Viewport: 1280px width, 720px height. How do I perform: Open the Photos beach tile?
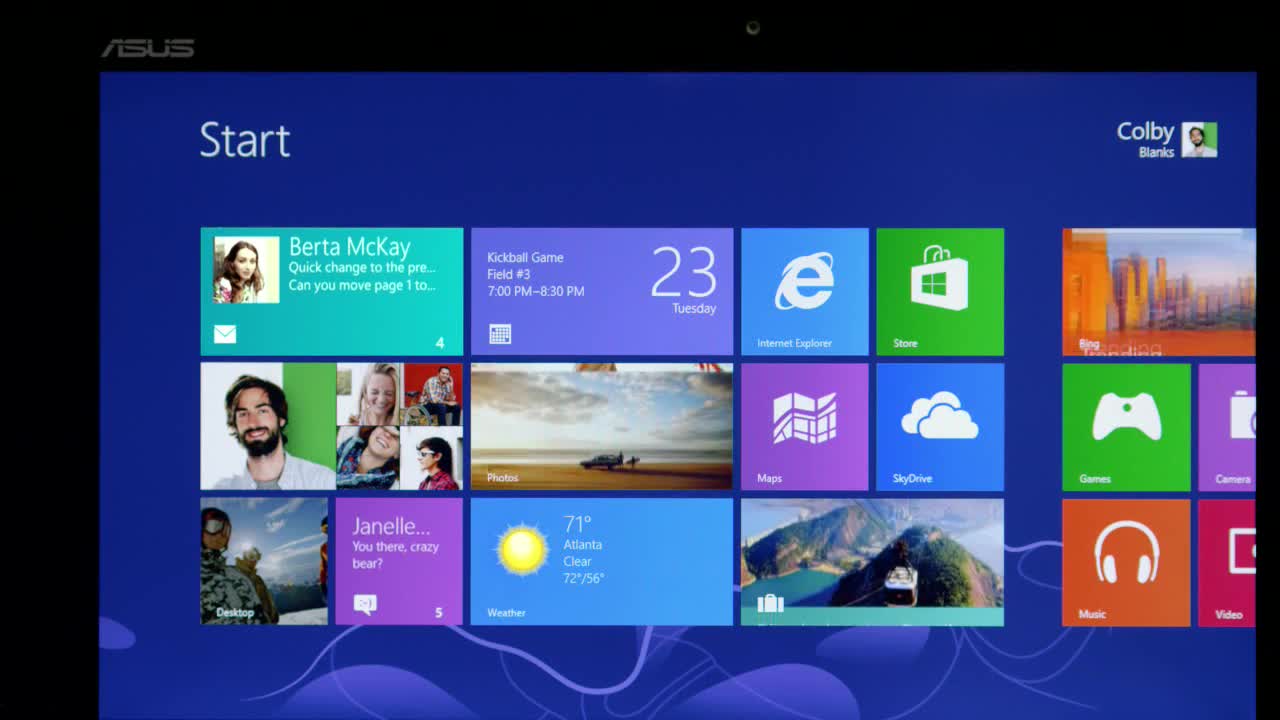coord(602,427)
